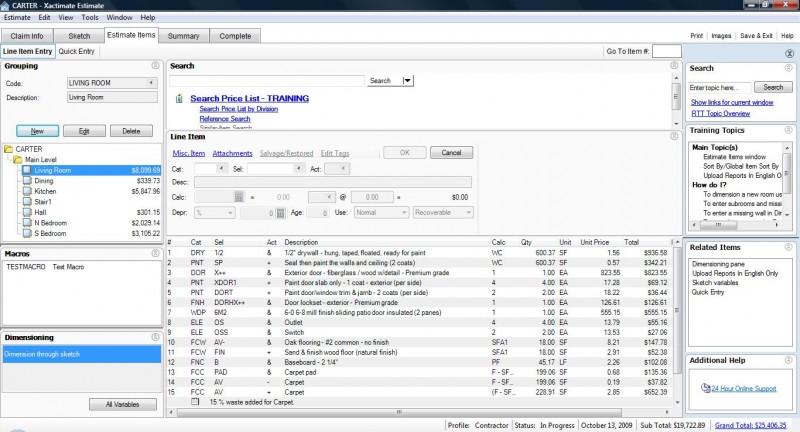The image size is (800, 432).
Task: Switch to the Summary tab
Action: point(183,36)
